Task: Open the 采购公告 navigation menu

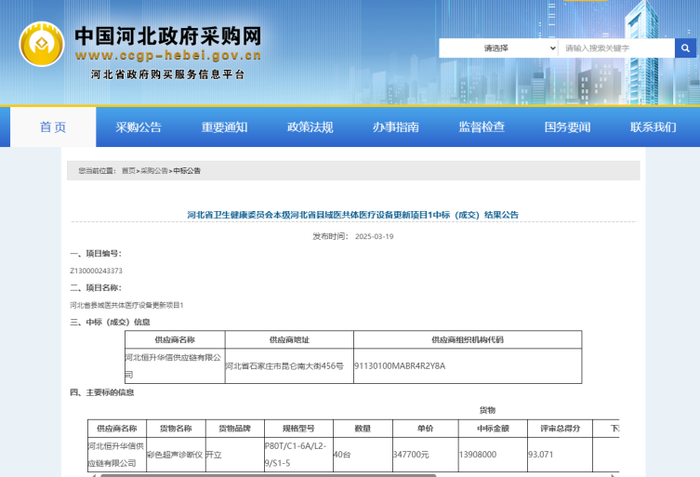Action: point(138,127)
